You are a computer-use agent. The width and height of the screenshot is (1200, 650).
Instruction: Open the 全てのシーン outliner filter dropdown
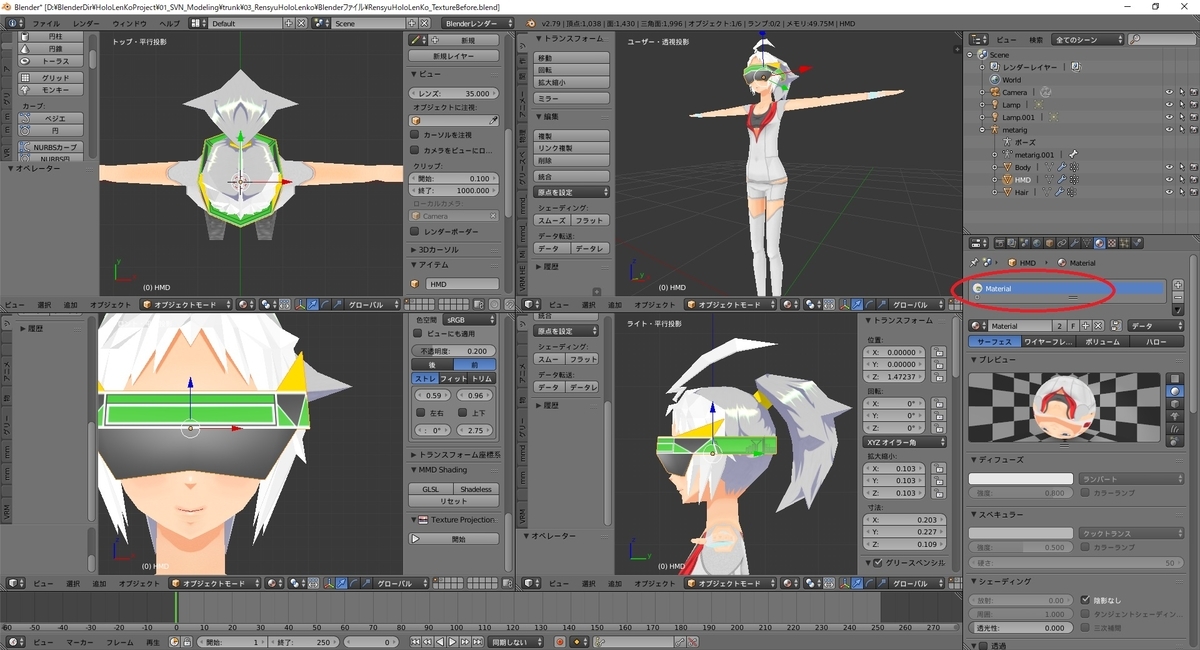pyautogui.click(x=1088, y=40)
